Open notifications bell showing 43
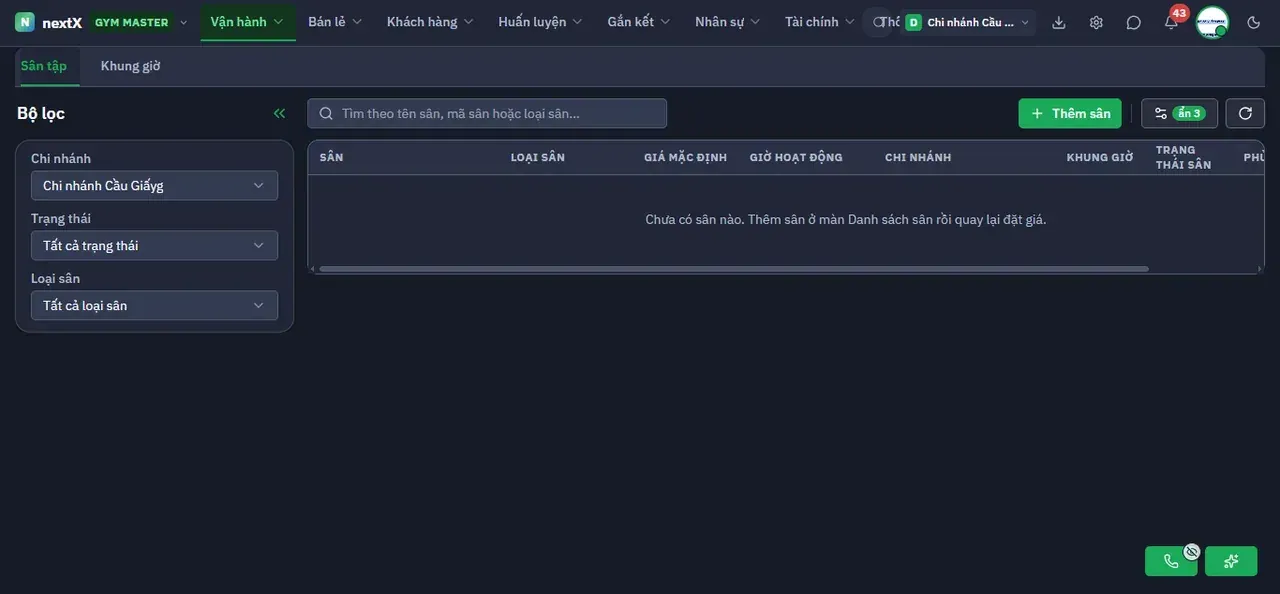 tap(1171, 22)
